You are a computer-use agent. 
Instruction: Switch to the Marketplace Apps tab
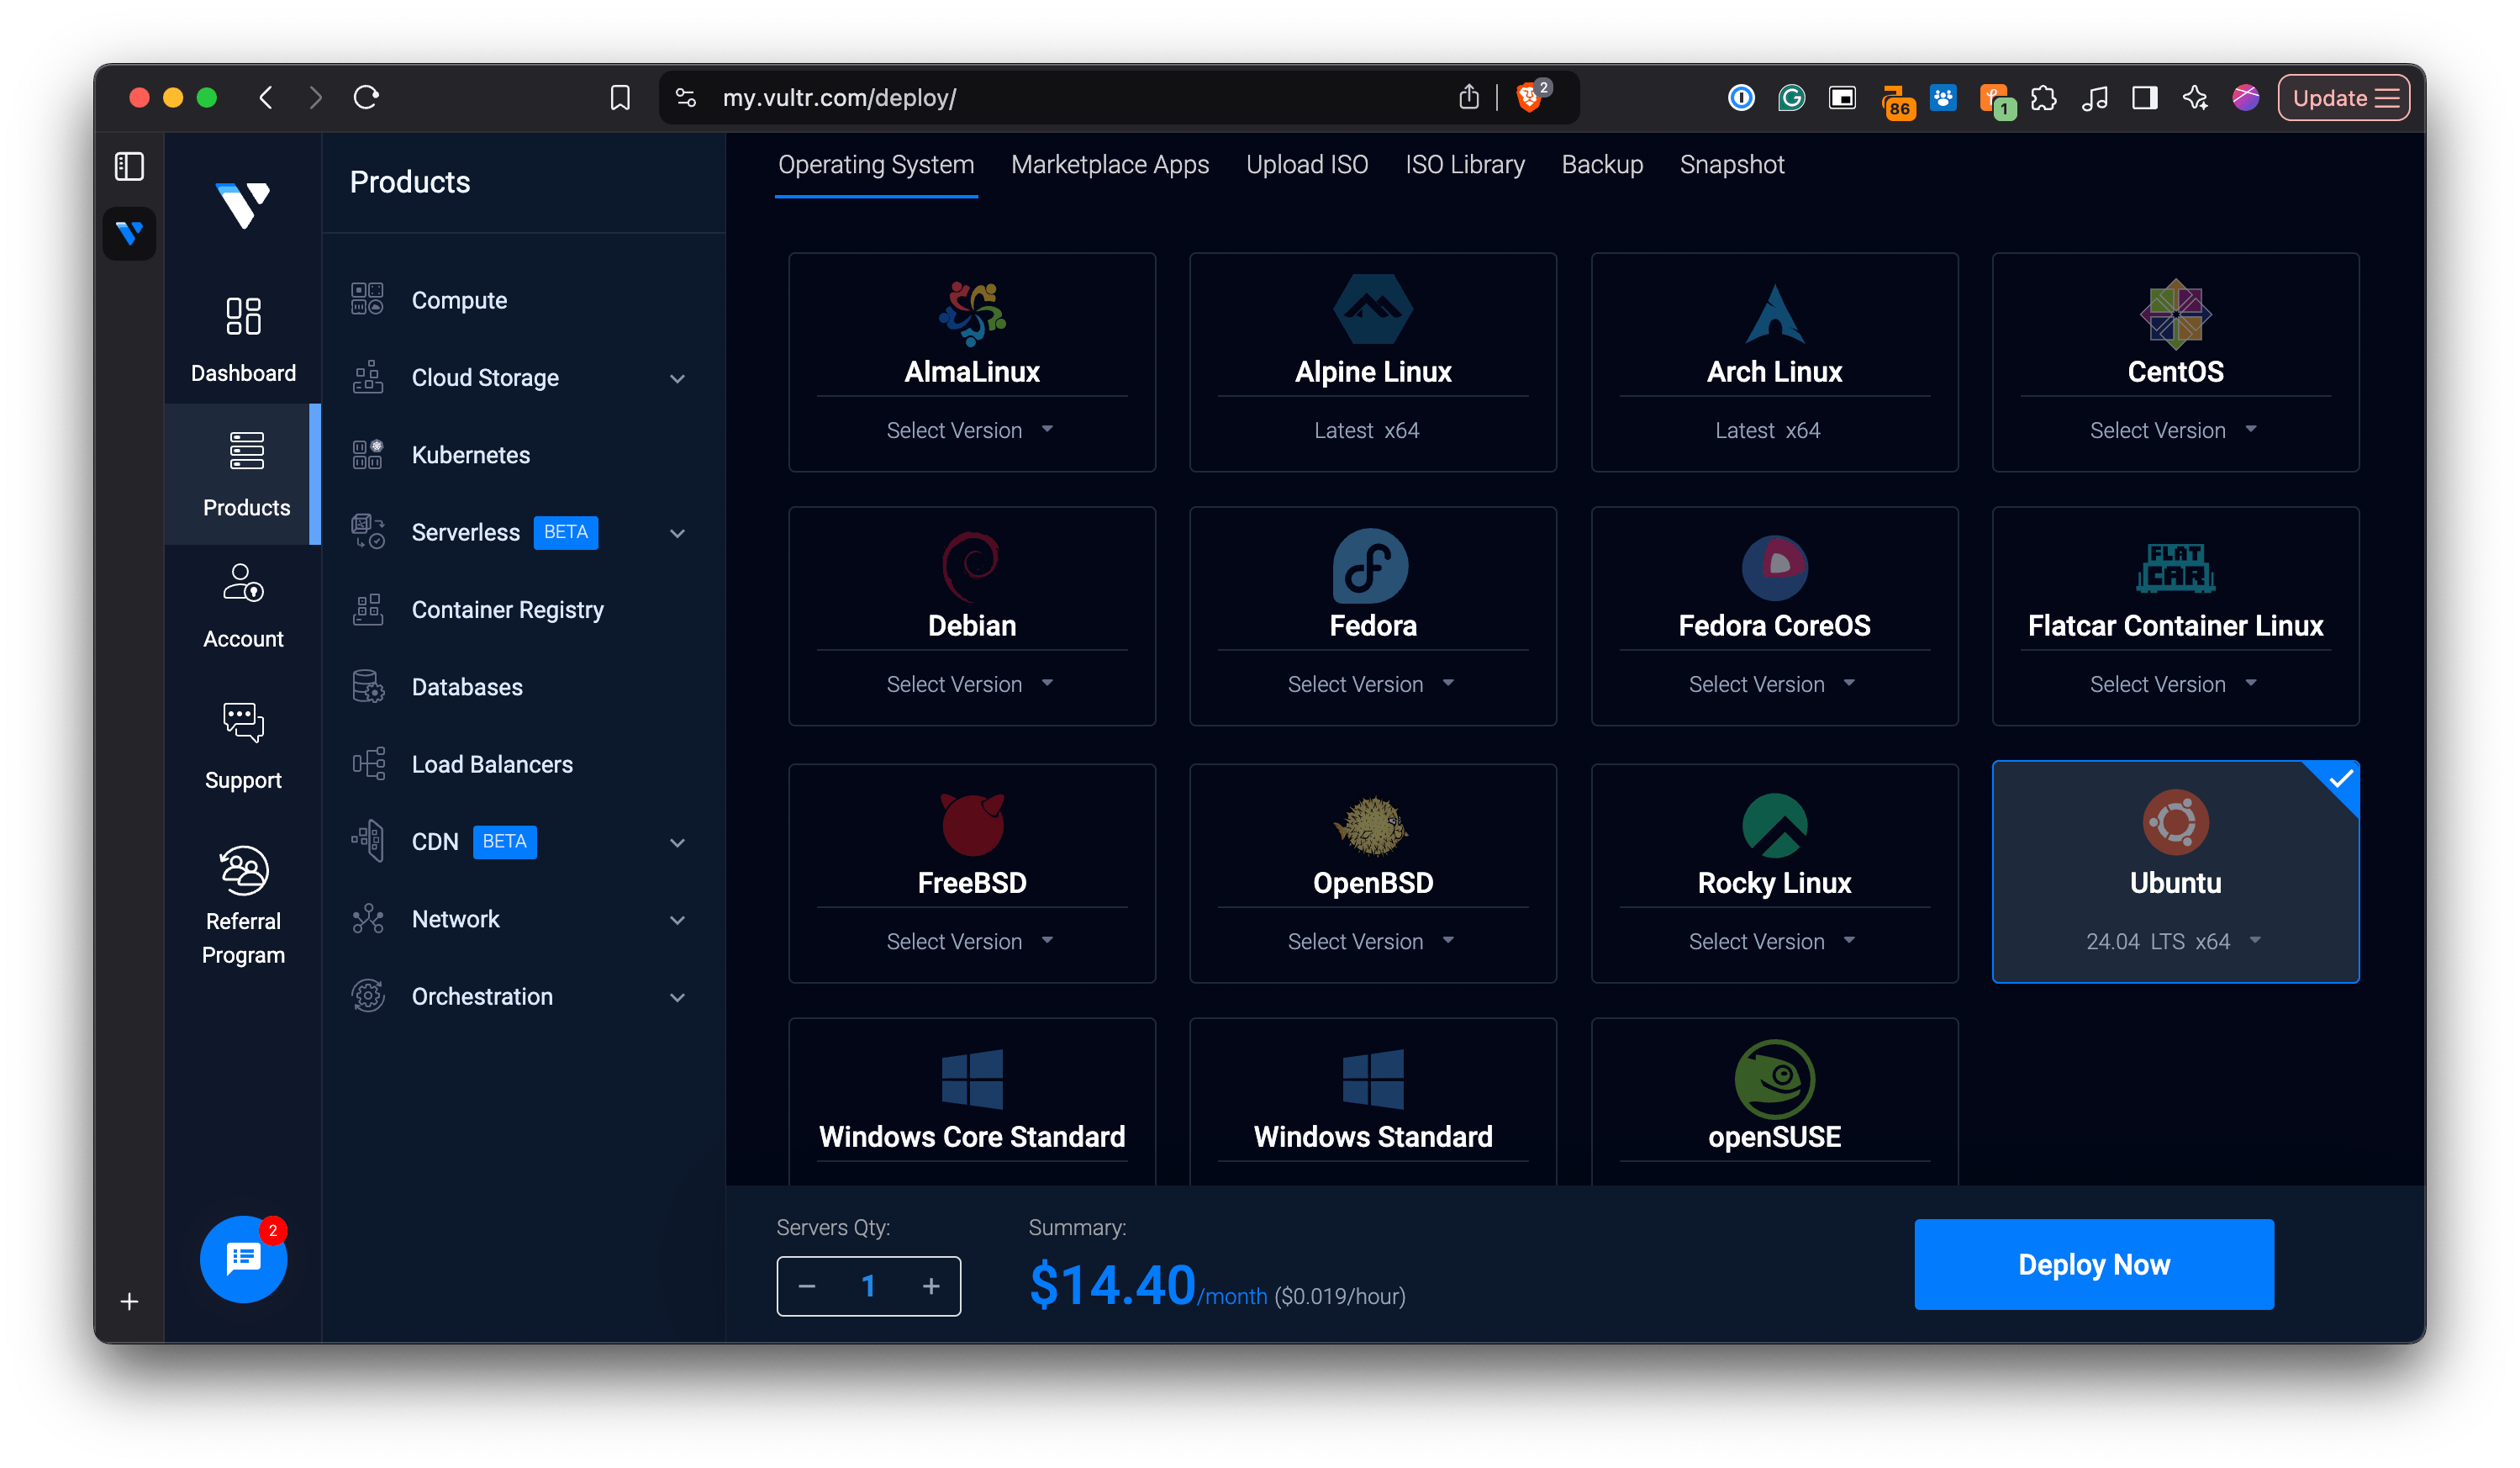click(1109, 164)
